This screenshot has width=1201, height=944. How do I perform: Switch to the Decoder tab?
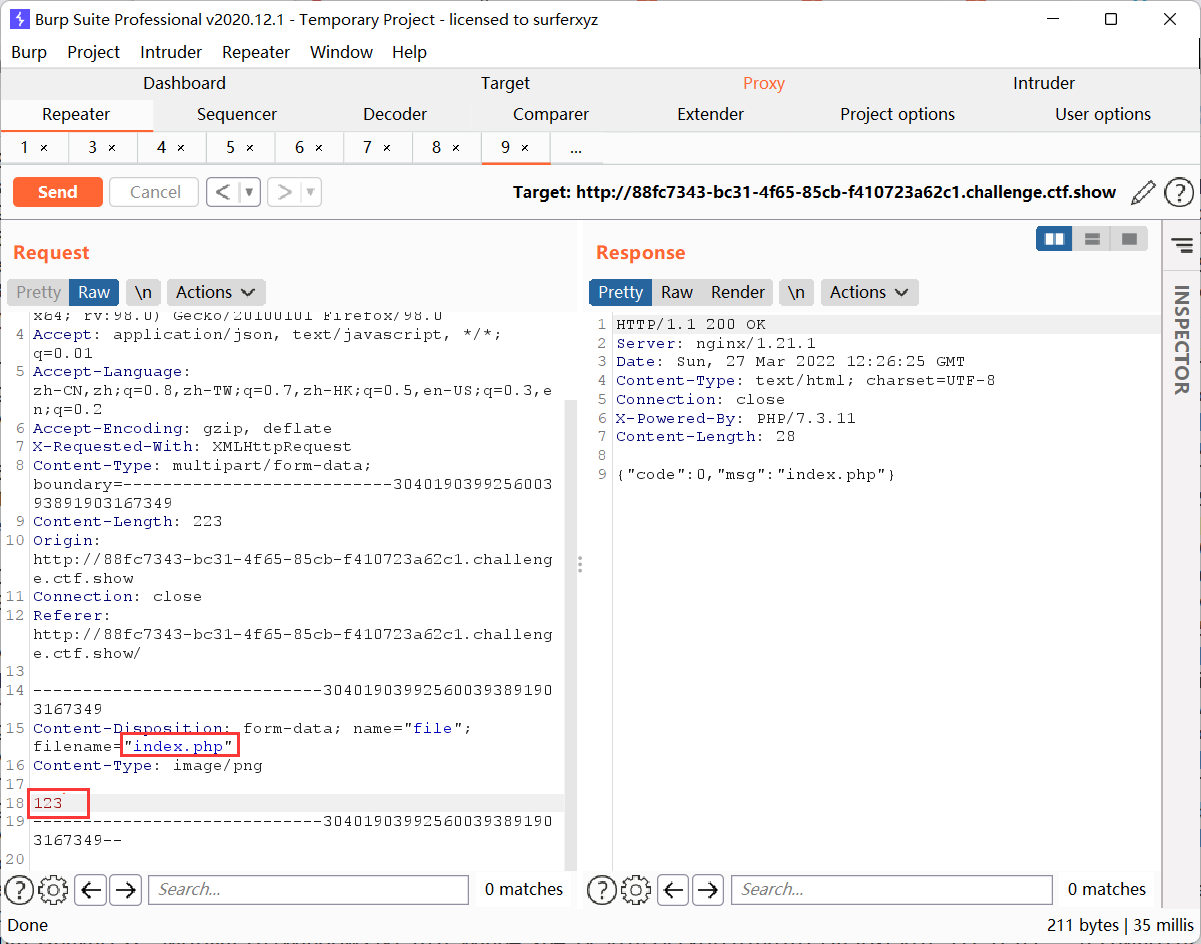pos(395,114)
